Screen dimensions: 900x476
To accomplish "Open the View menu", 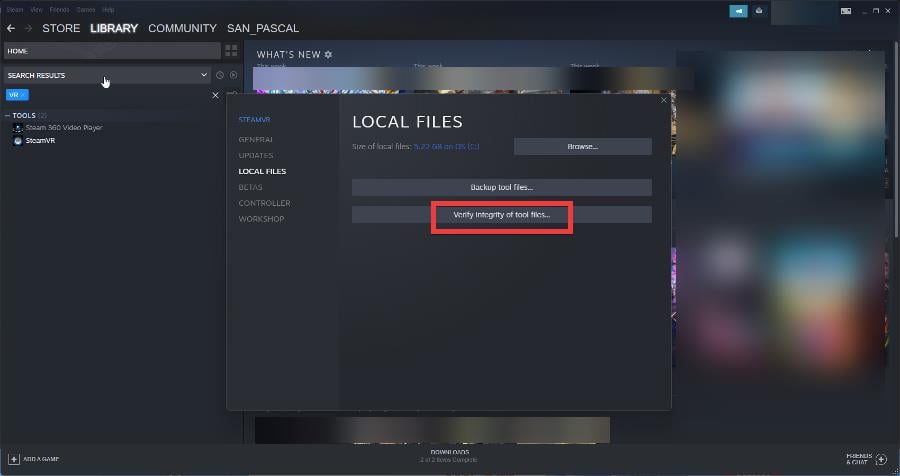I will [37, 10].
